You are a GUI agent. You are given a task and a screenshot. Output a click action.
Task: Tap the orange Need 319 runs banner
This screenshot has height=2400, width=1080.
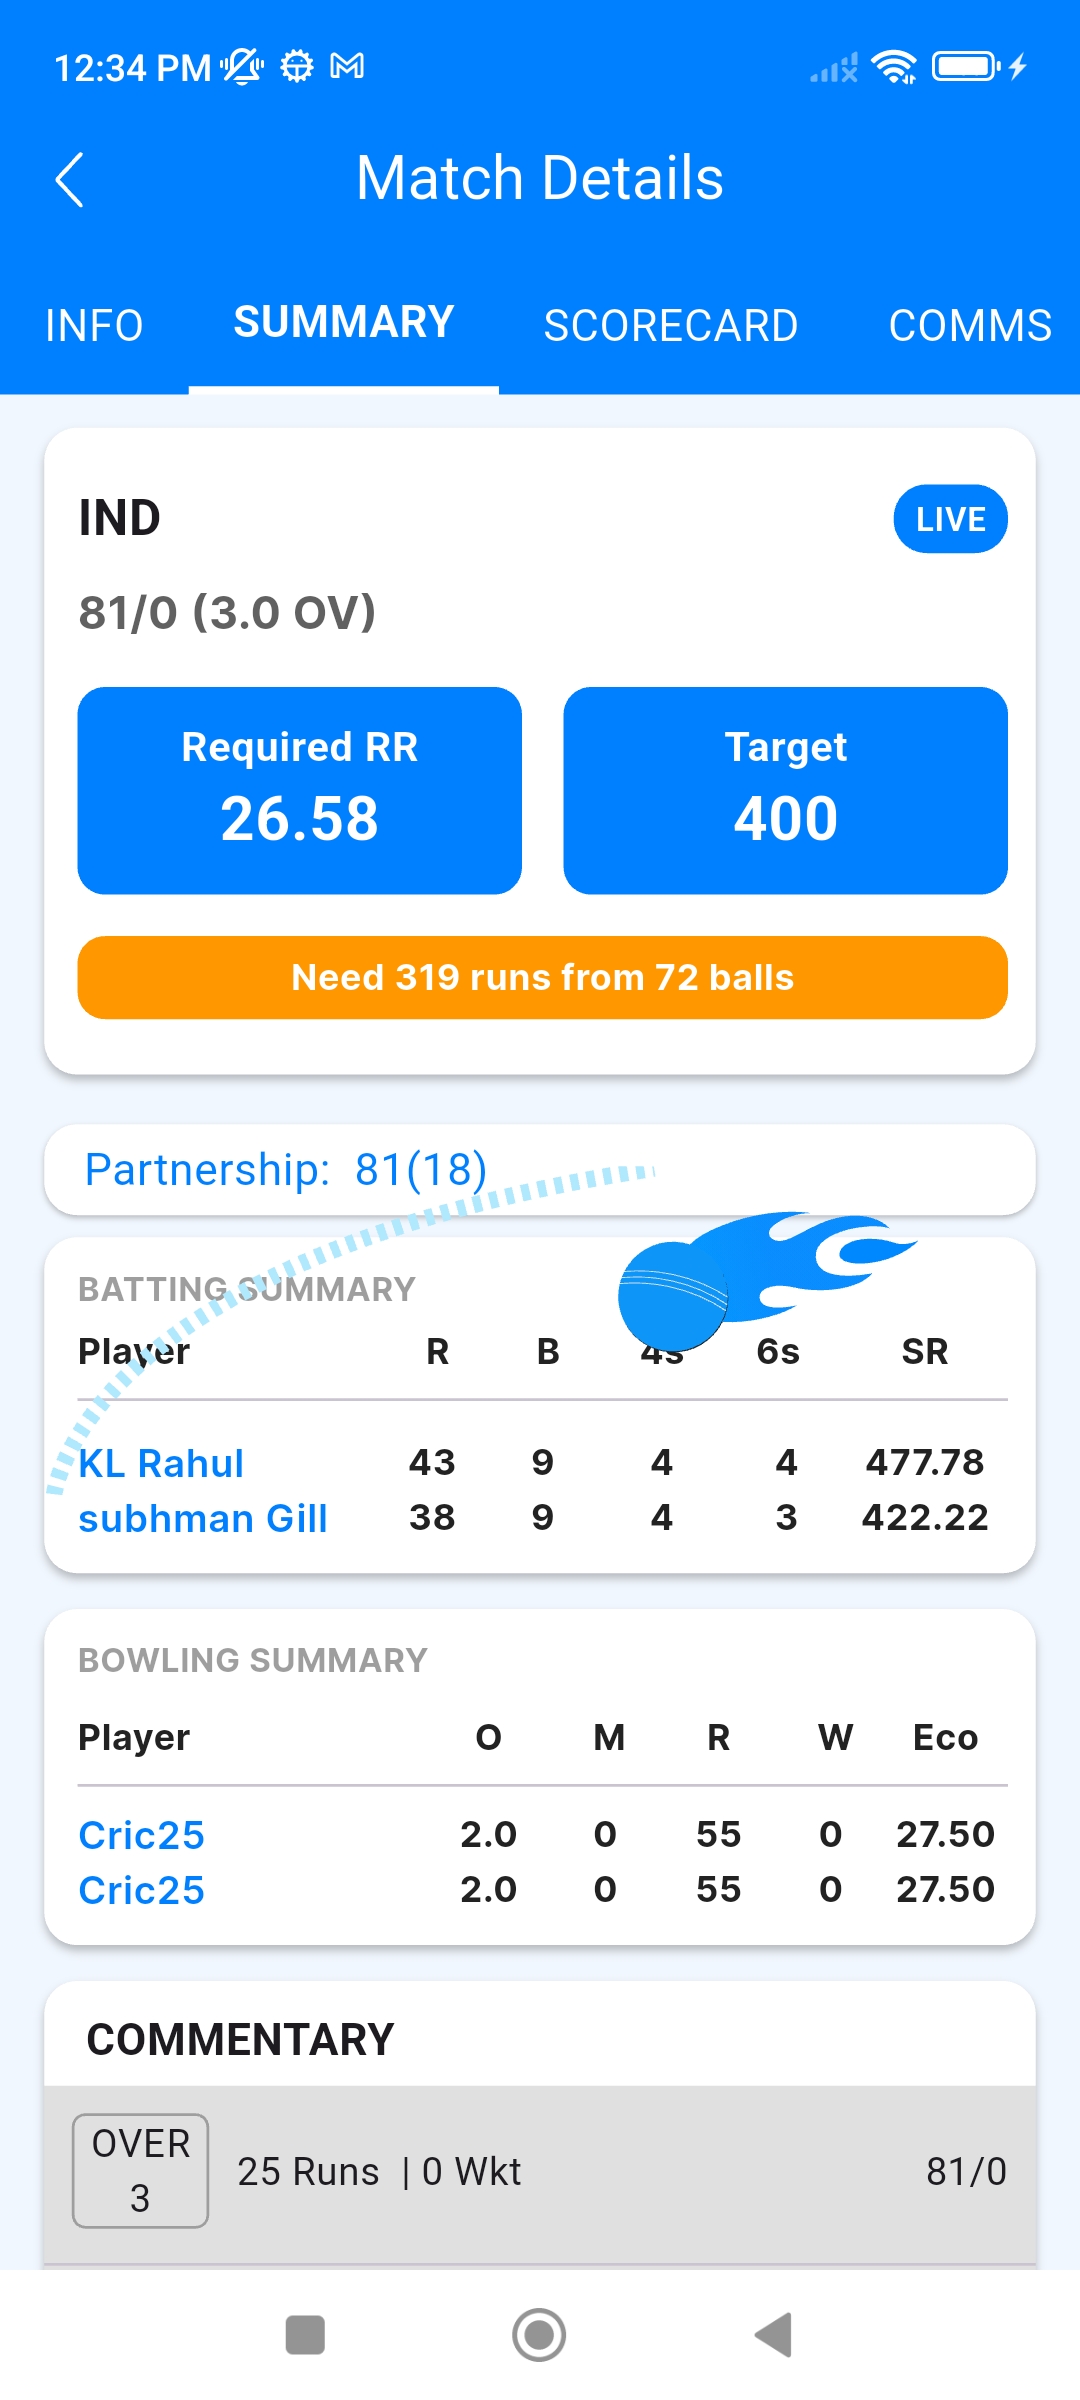[542, 977]
